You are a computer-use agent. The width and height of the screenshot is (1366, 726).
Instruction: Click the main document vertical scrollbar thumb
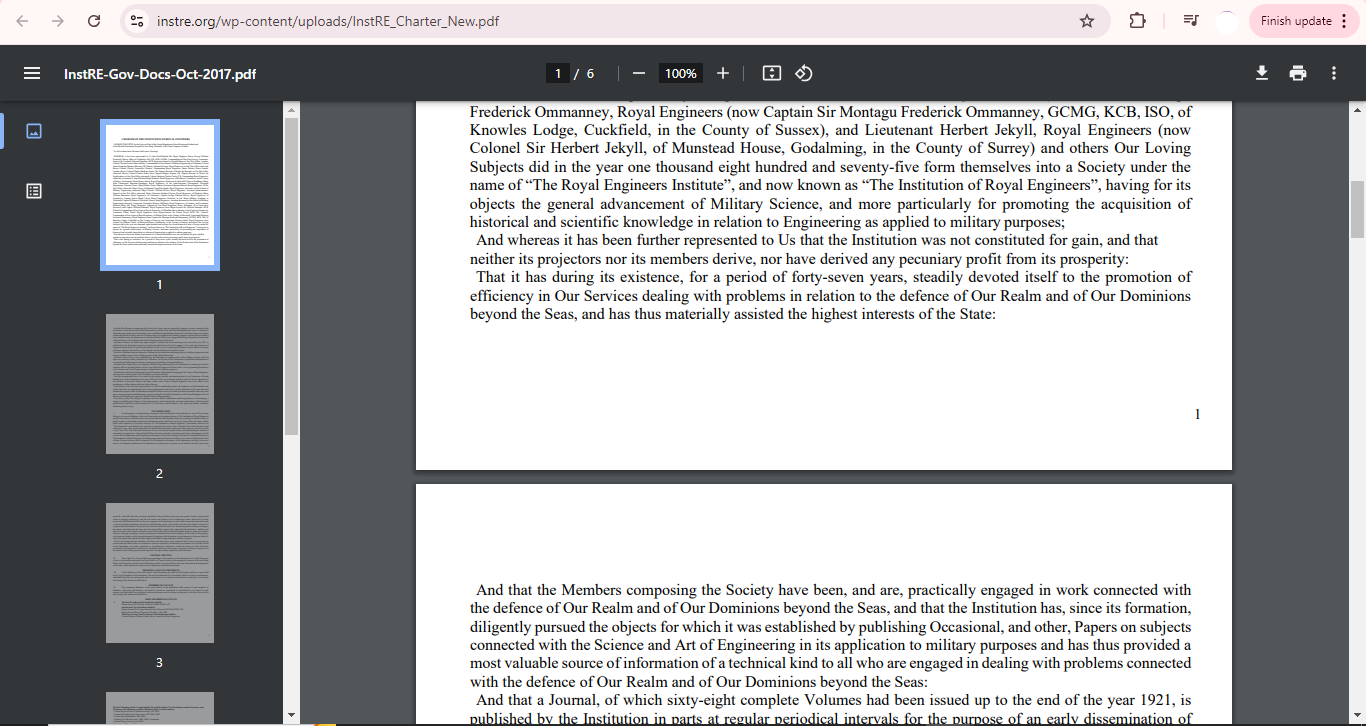[1357, 208]
